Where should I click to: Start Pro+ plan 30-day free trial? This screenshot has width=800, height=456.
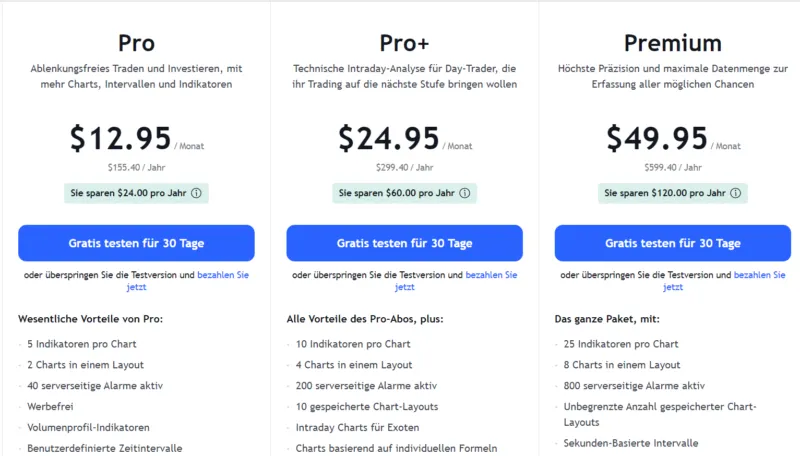pyautogui.click(x=404, y=243)
